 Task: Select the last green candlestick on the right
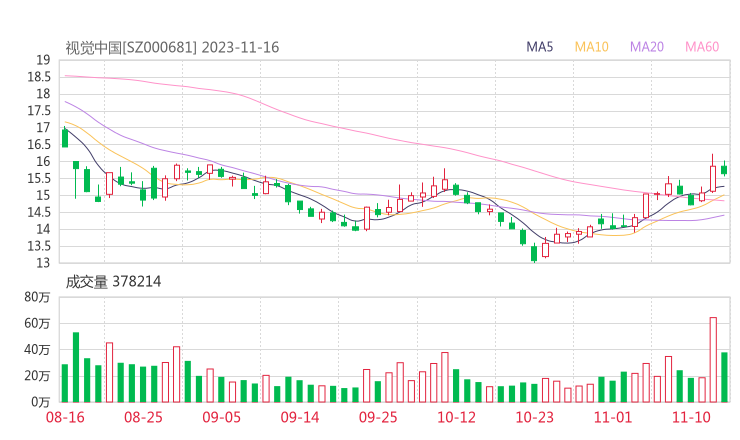[x=724, y=170]
